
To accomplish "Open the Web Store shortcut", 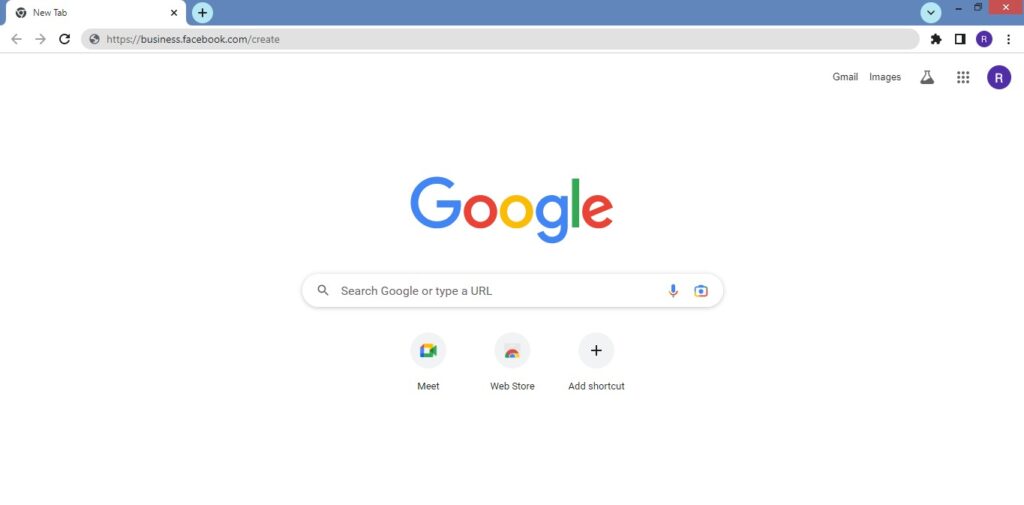I will pyautogui.click(x=512, y=363).
